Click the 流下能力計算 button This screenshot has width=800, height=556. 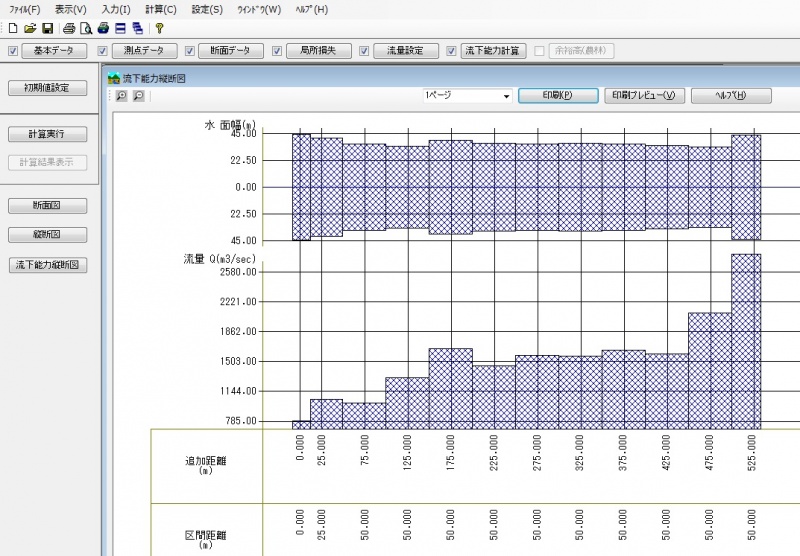point(493,51)
